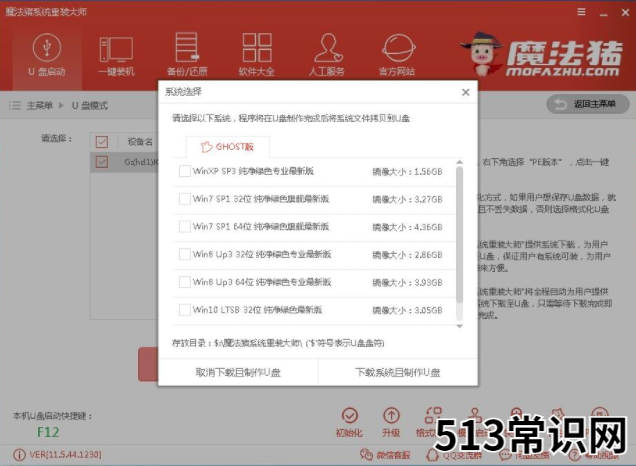Check WinXP SP3 纯净绿色专业最新版
This screenshot has width=636, height=466.
pyautogui.click(x=185, y=171)
